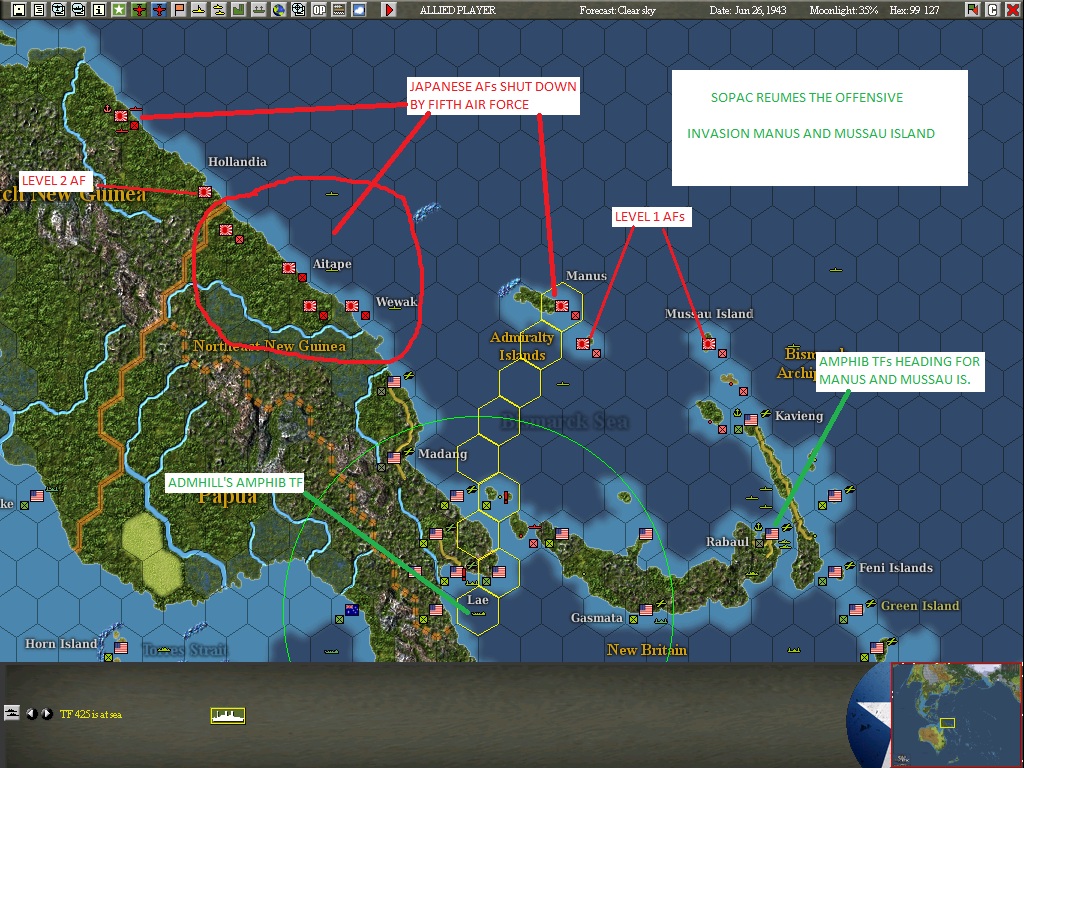Click red plane on blue background icon
The height and width of the screenshot is (898, 1083).
coord(159,10)
